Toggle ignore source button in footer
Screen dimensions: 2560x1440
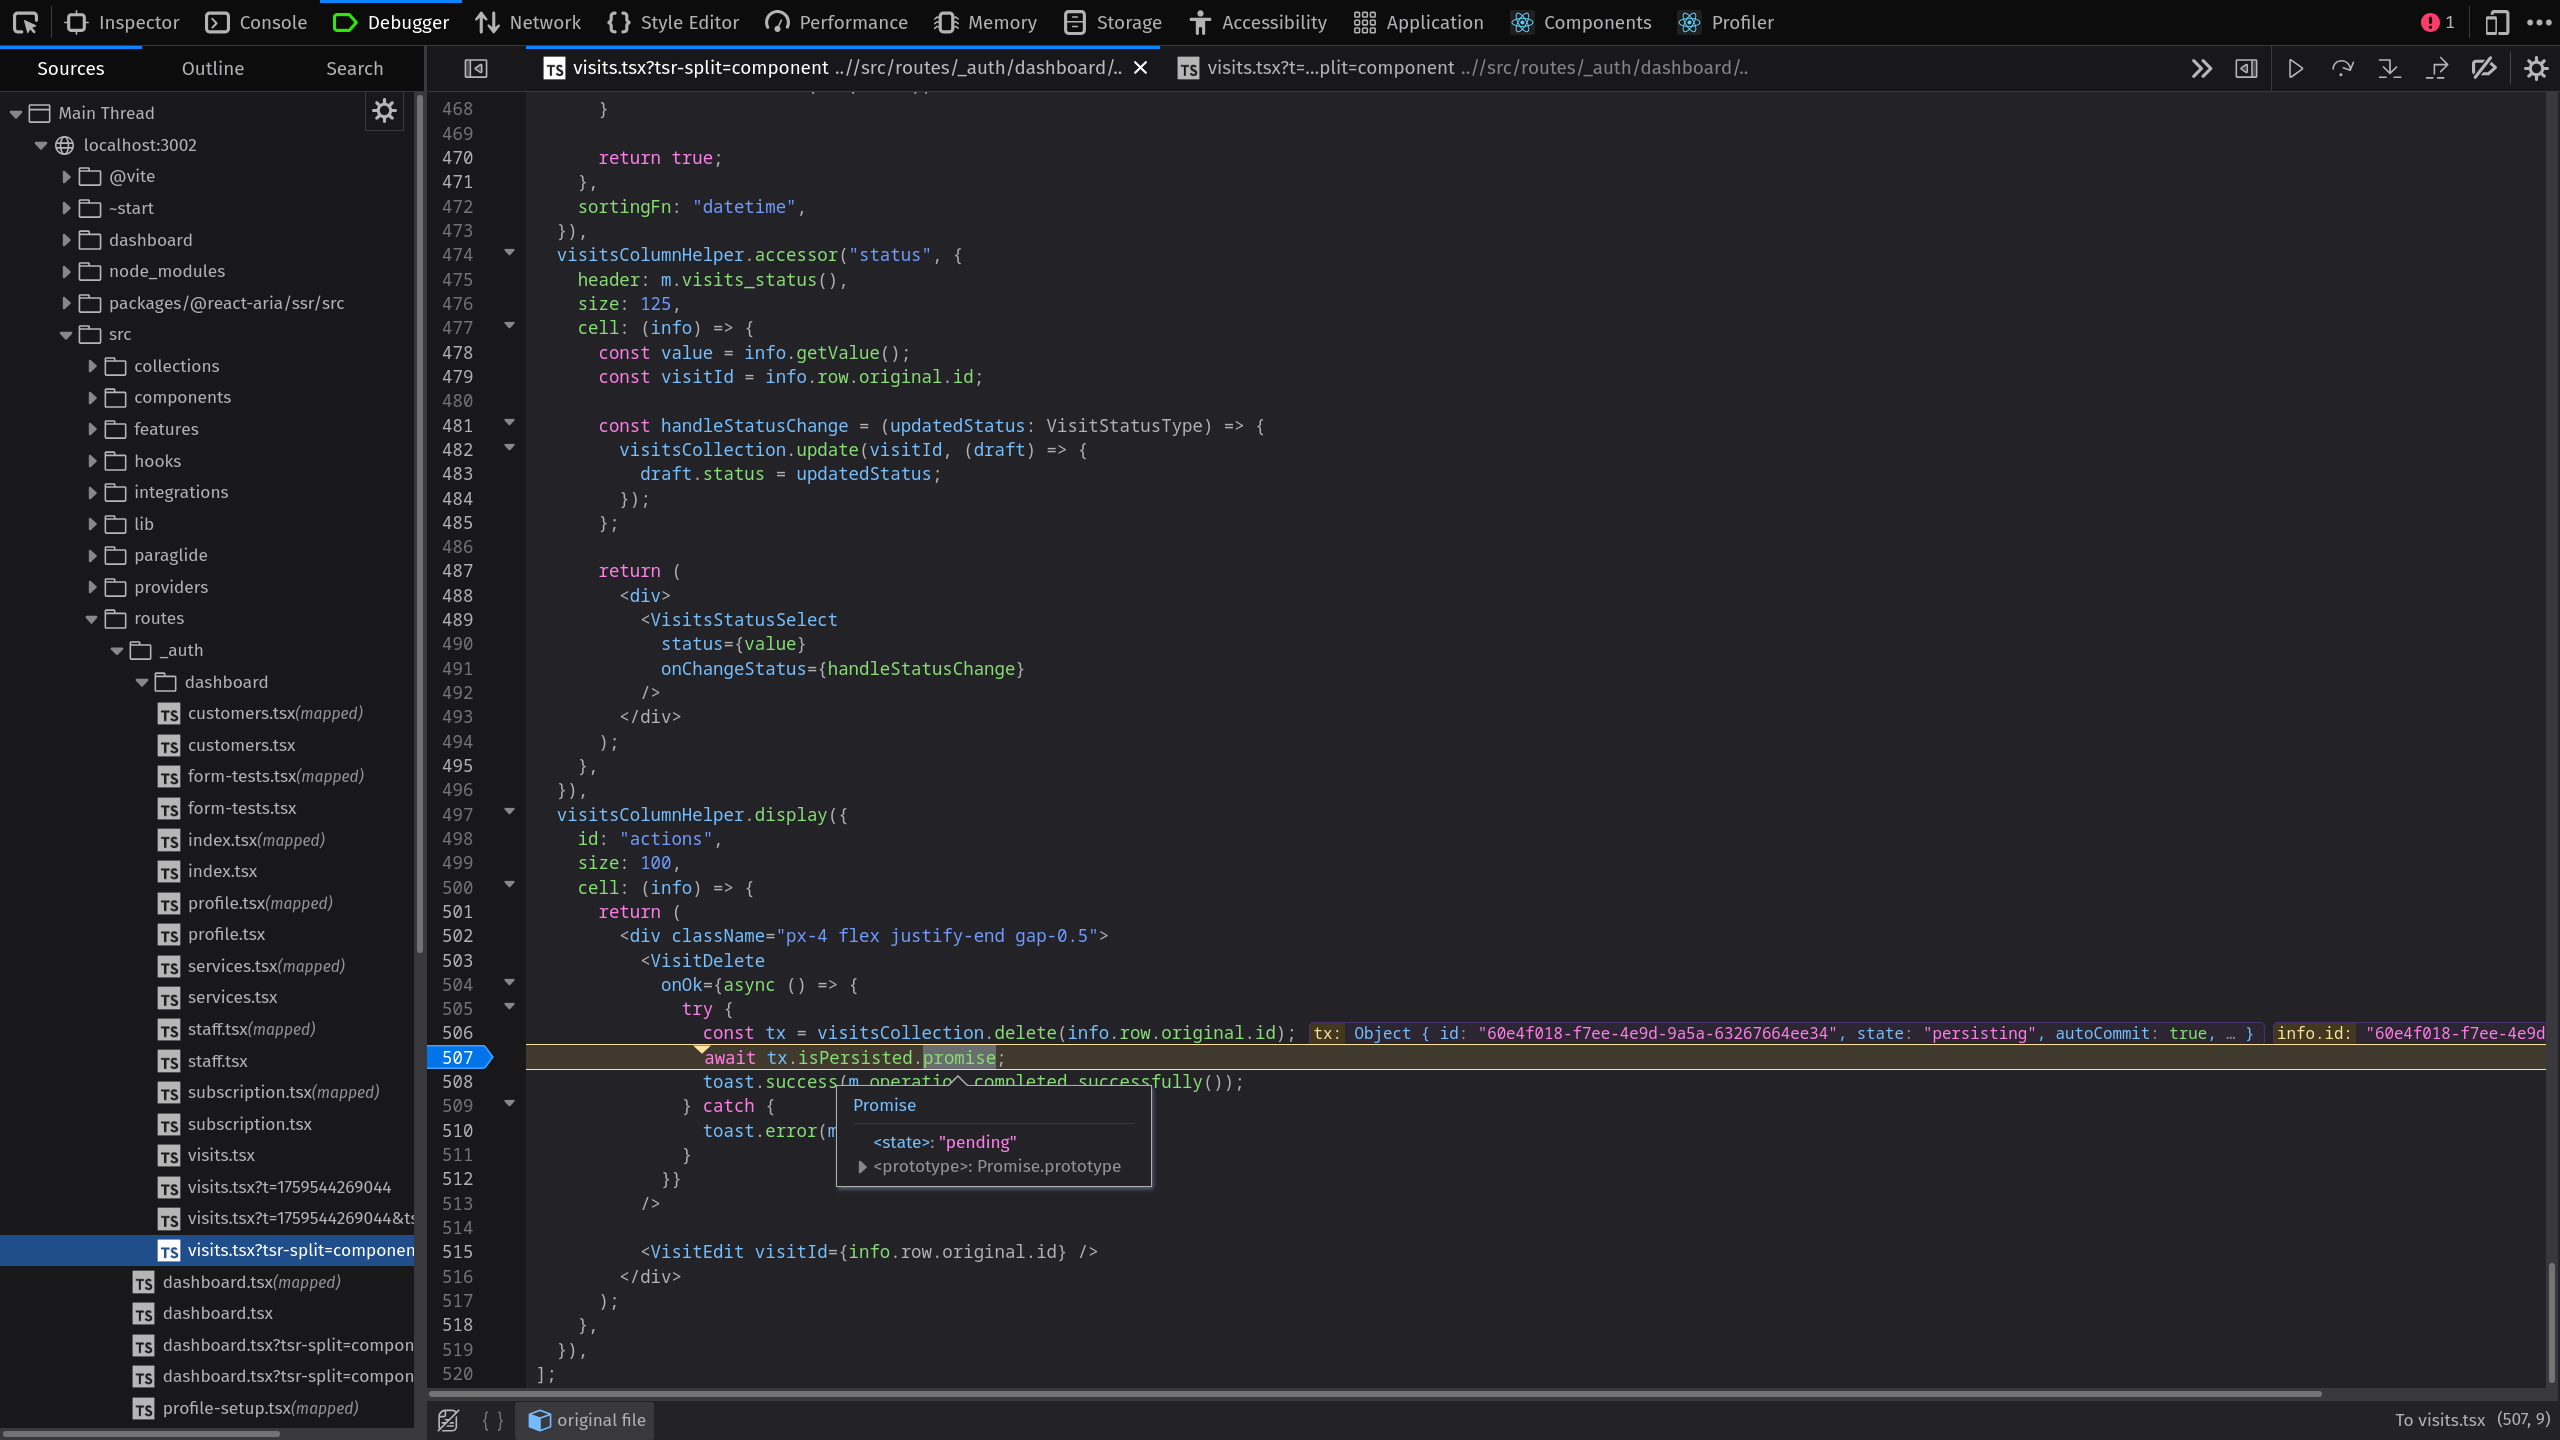(x=448, y=1420)
